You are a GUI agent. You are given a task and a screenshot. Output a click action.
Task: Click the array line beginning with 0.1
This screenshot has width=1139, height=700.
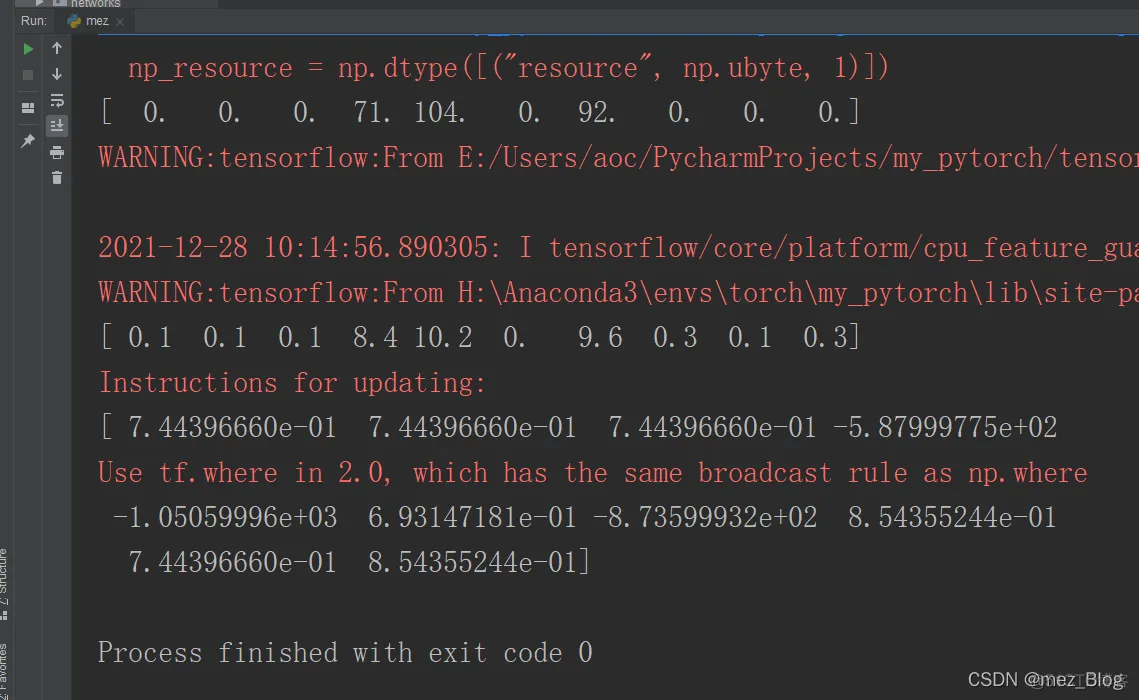pyautogui.click(x=480, y=338)
